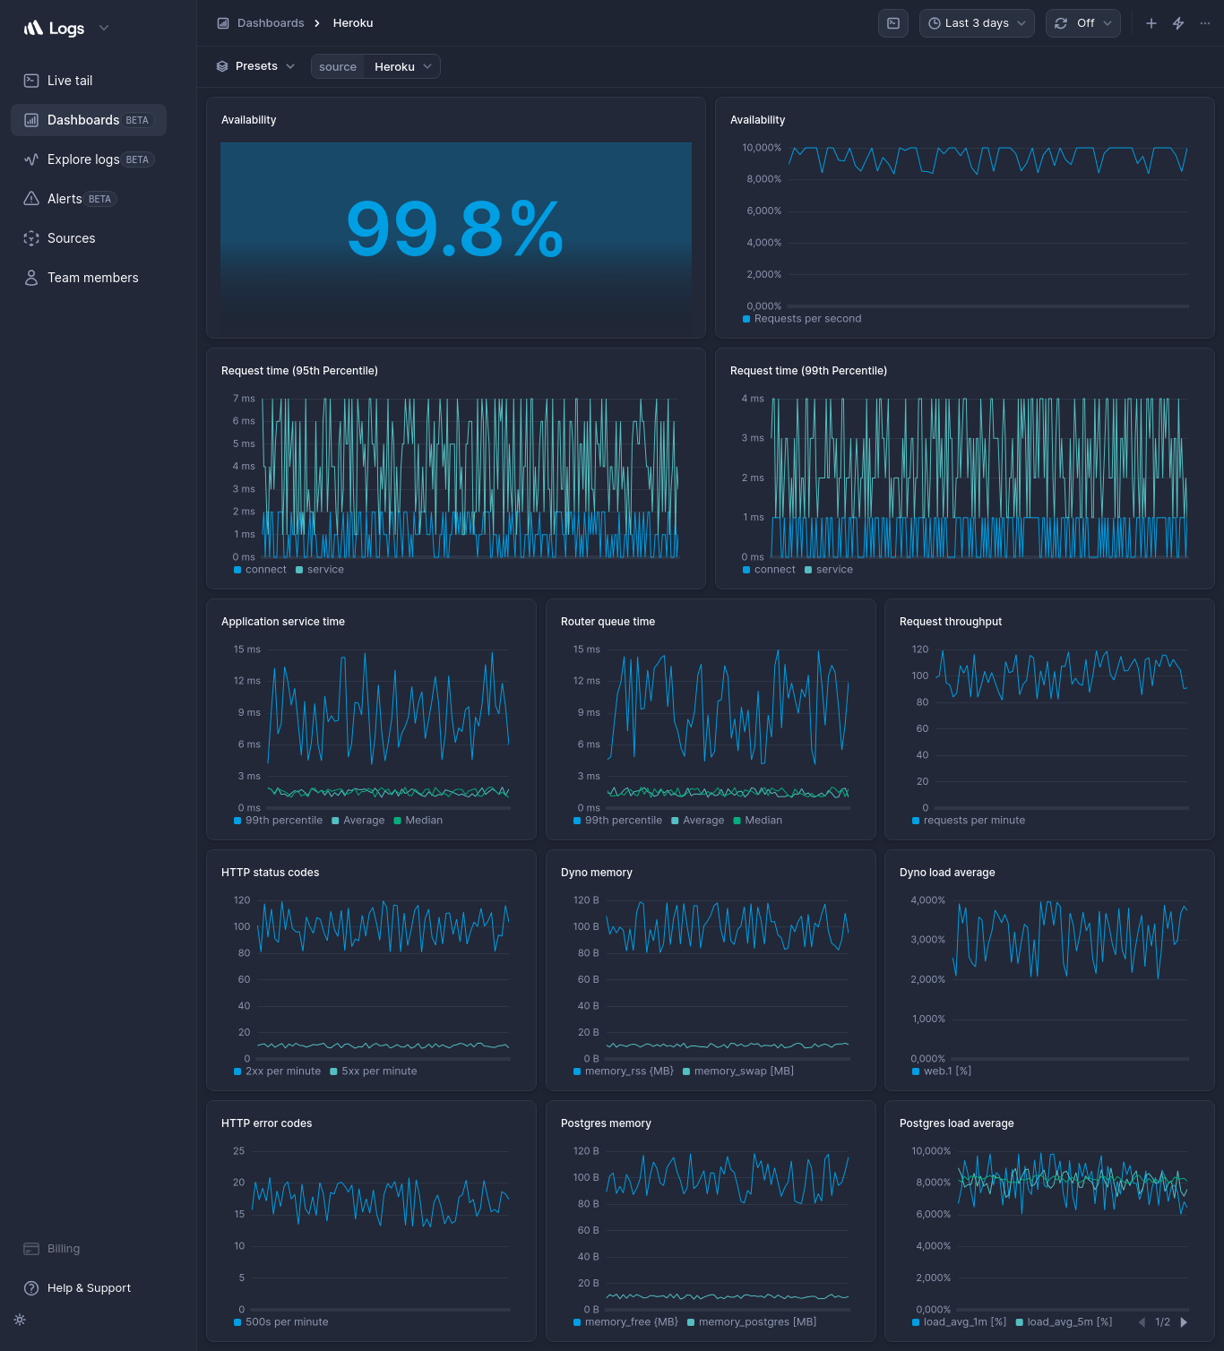The height and width of the screenshot is (1351, 1224).
Task: Click the Help question mark icon
Action: pyautogui.click(x=31, y=1288)
